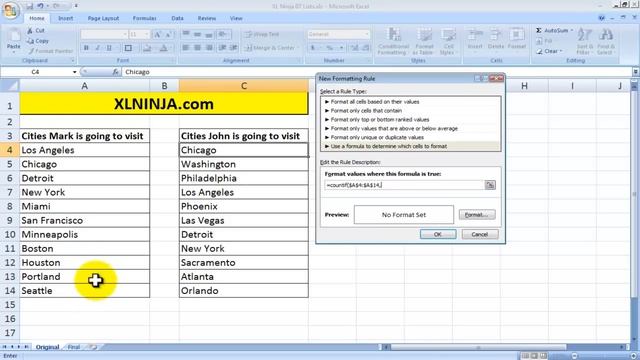
Task: Click the Grow Font icon
Action: point(157,35)
